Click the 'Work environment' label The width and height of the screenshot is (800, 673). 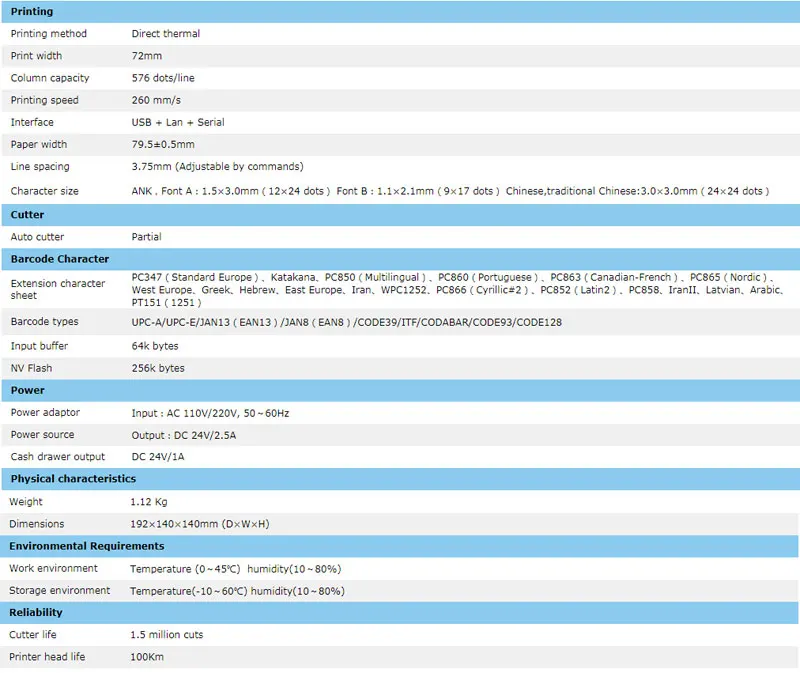pos(53,568)
